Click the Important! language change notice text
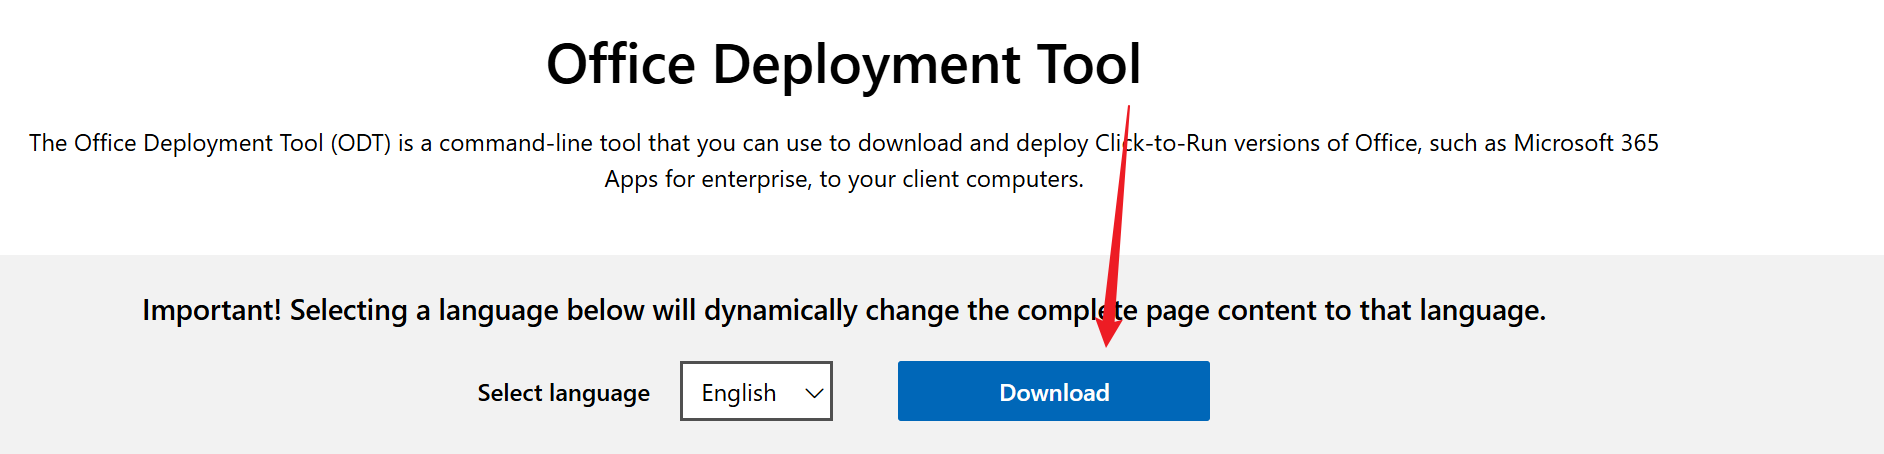 click(844, 310)
